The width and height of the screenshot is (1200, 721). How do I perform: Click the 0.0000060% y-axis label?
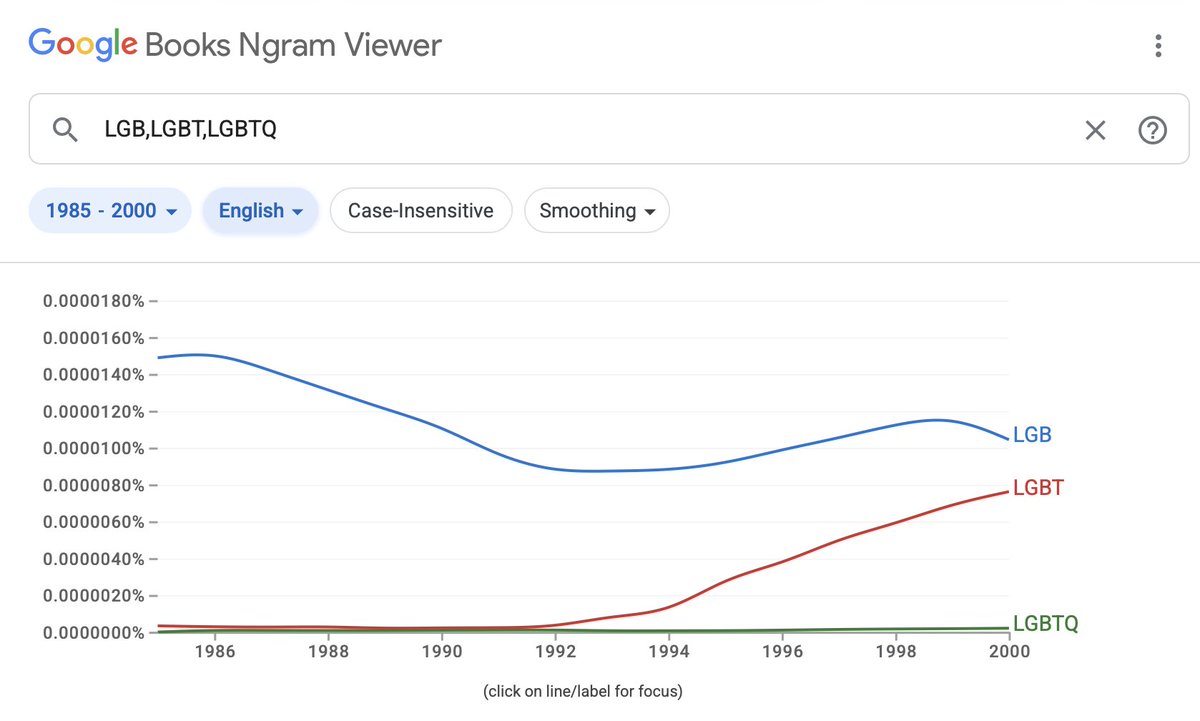point(94,523)
